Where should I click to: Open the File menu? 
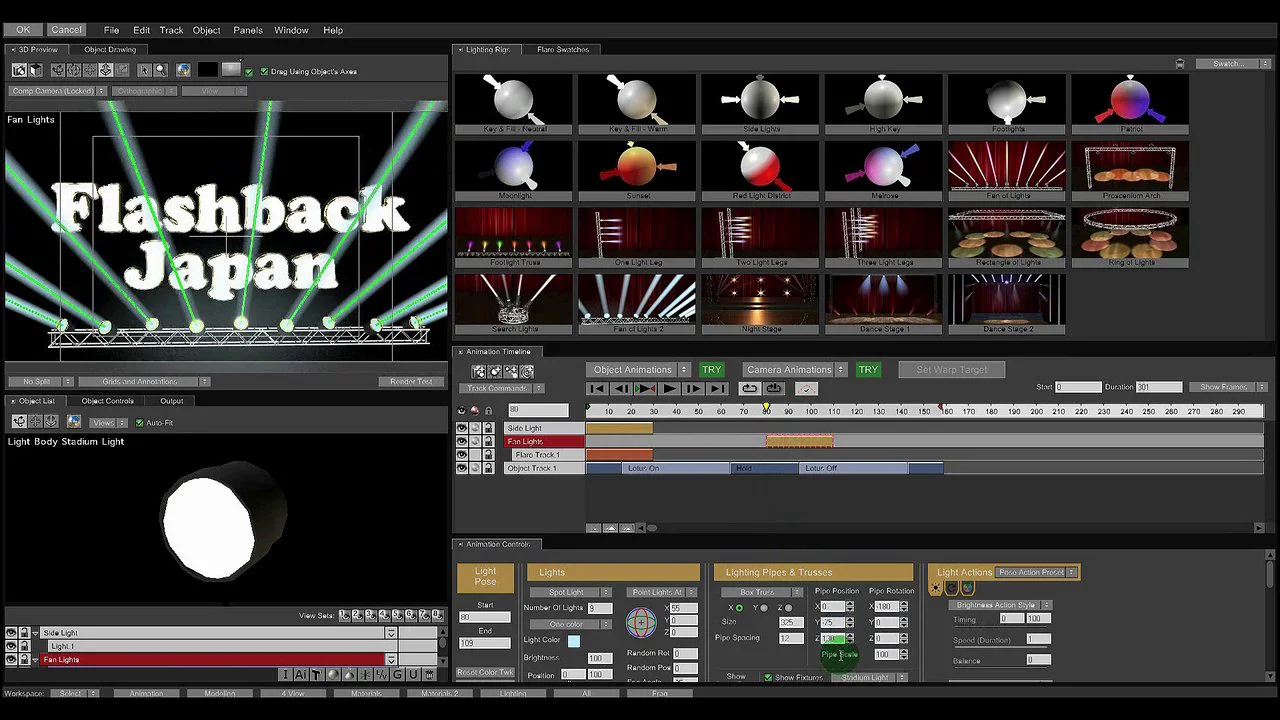click(111, 30)
